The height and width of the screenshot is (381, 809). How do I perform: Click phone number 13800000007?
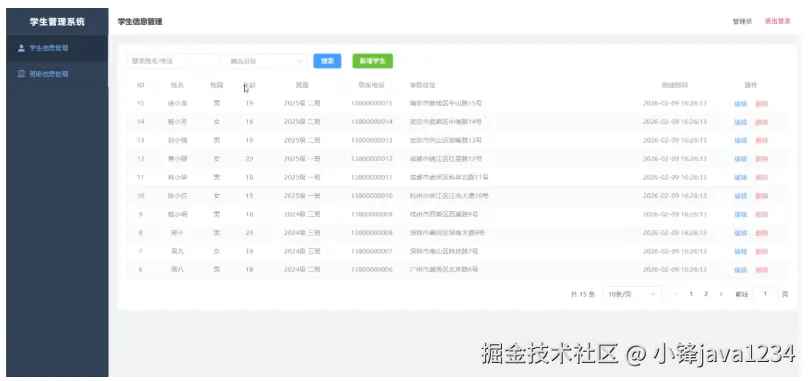pos(371,251)
